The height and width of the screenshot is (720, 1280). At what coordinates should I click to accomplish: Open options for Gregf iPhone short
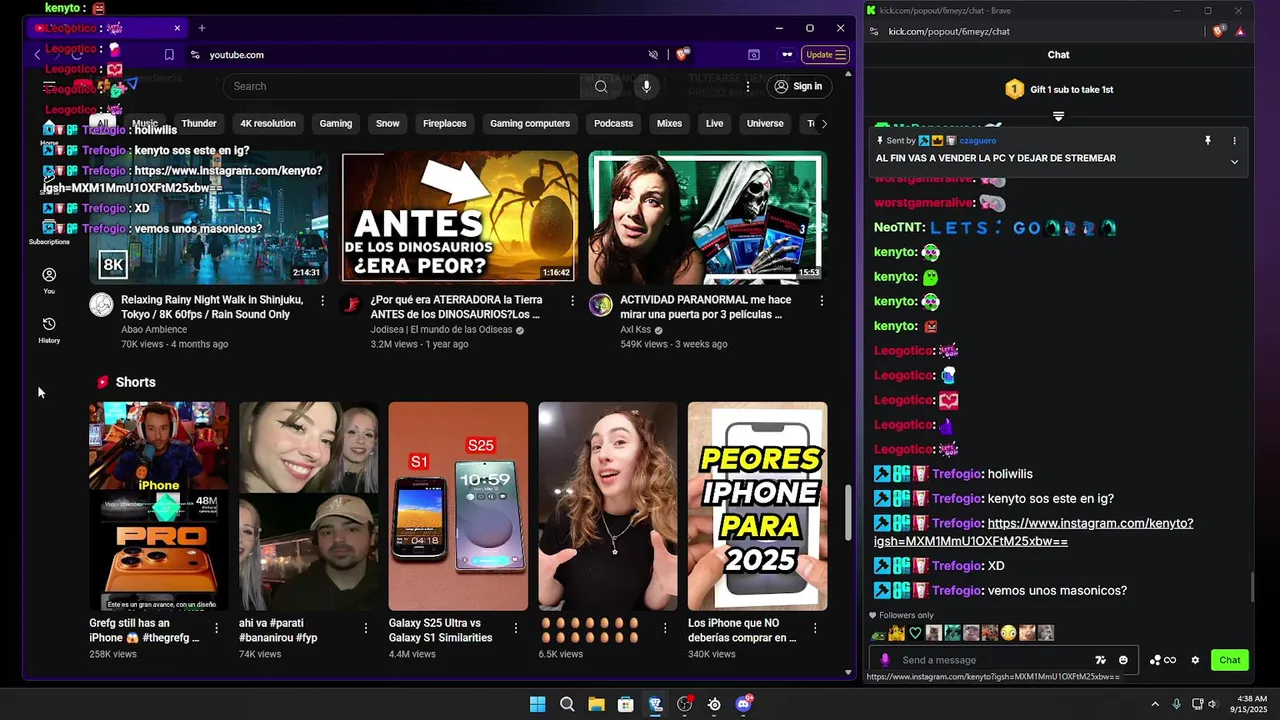pyautogui.click(x=217, y=628)
